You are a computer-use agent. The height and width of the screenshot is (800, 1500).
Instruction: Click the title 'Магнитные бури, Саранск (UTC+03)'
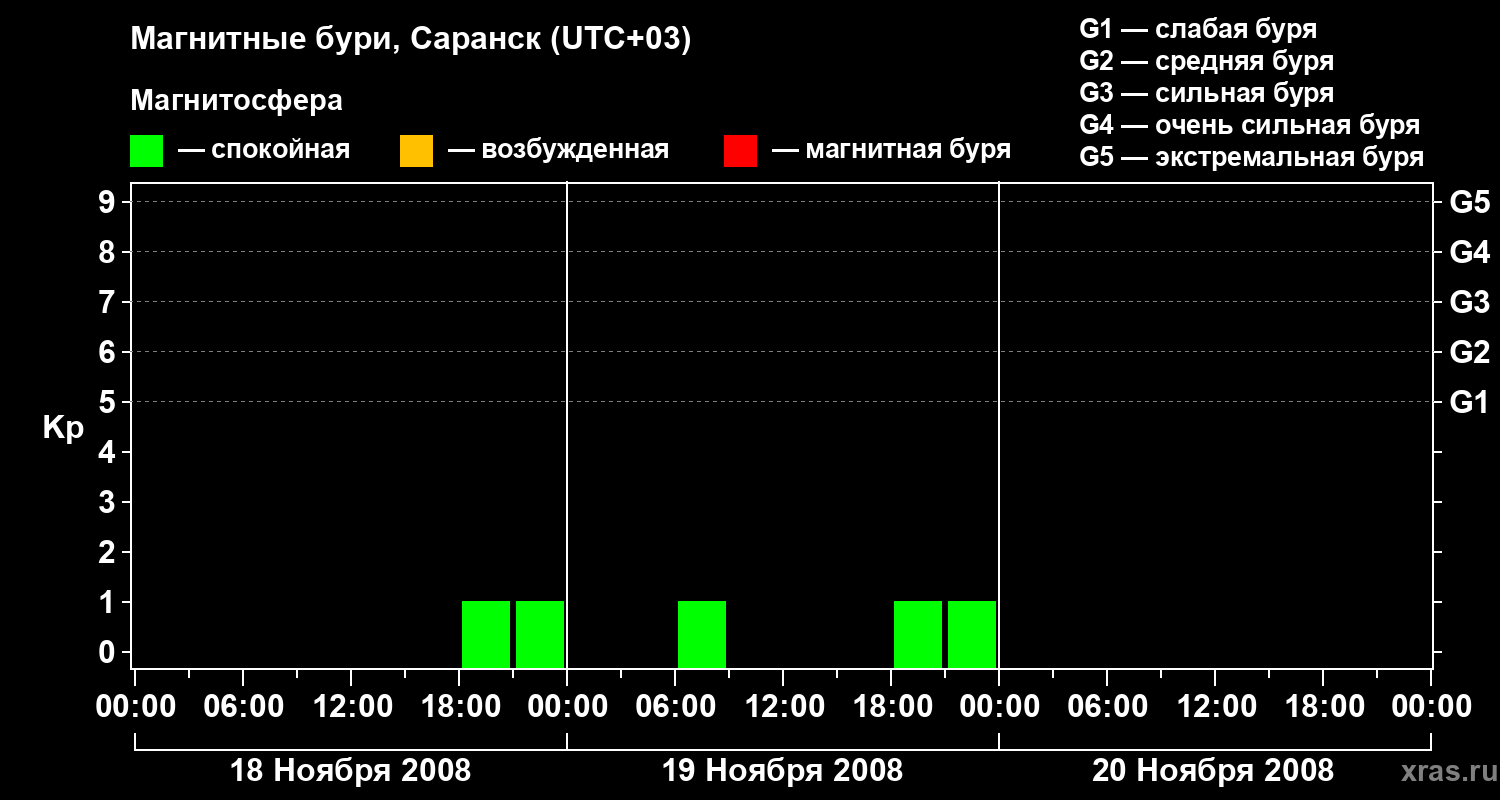point(411,40)
